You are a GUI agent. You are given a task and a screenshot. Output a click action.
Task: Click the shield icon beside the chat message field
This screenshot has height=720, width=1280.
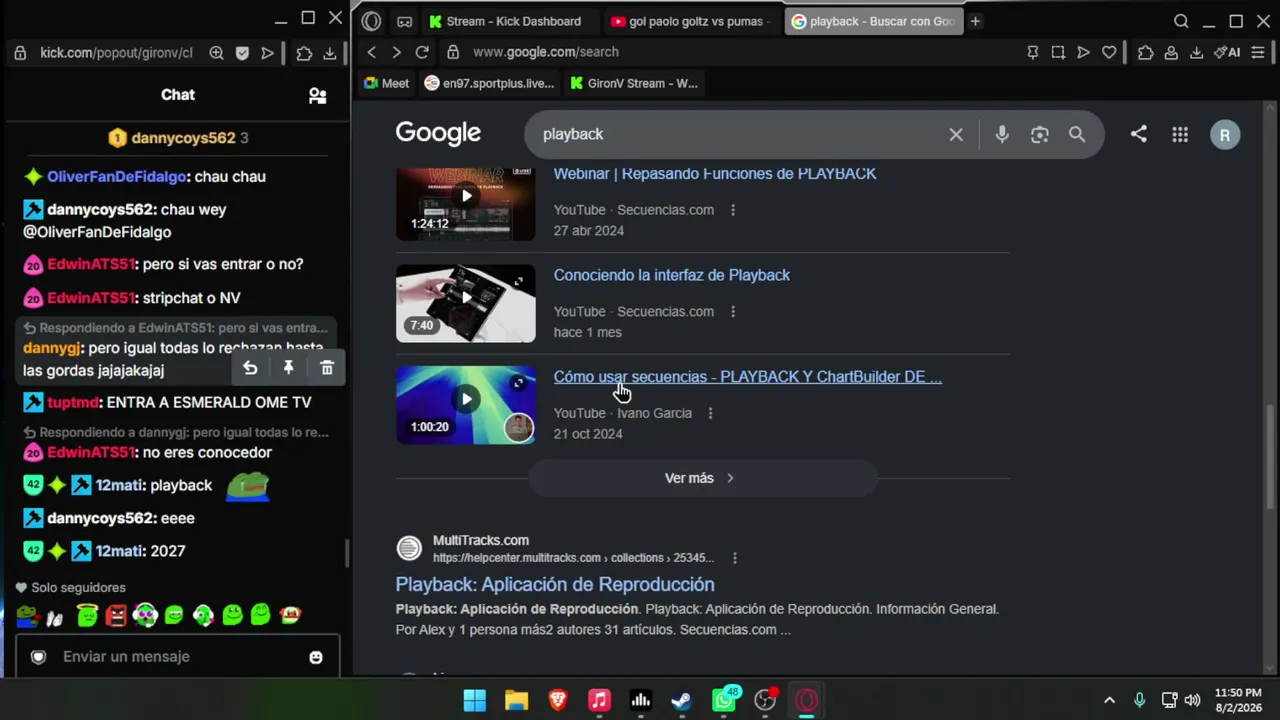pos(38,657)
